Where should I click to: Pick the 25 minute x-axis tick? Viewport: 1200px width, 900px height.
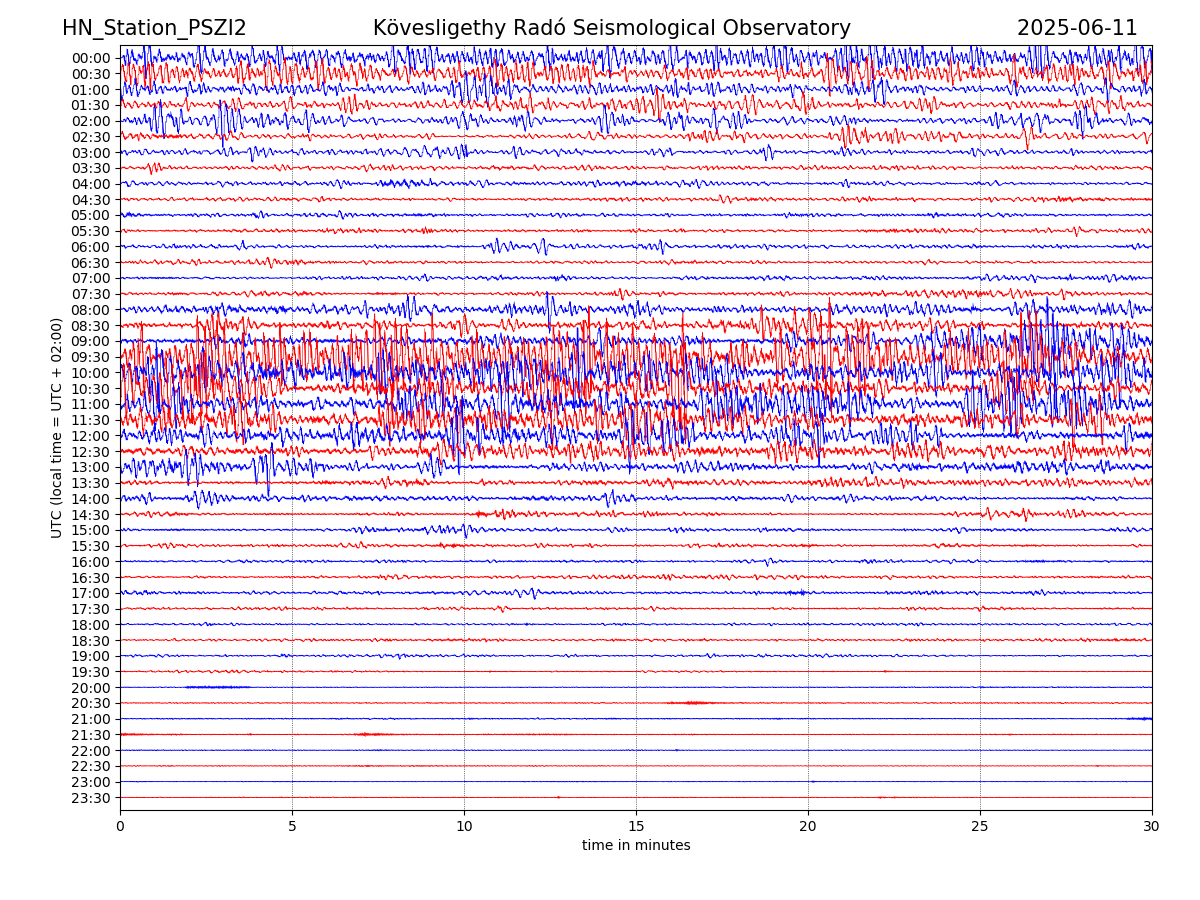(x=980, y=826)
